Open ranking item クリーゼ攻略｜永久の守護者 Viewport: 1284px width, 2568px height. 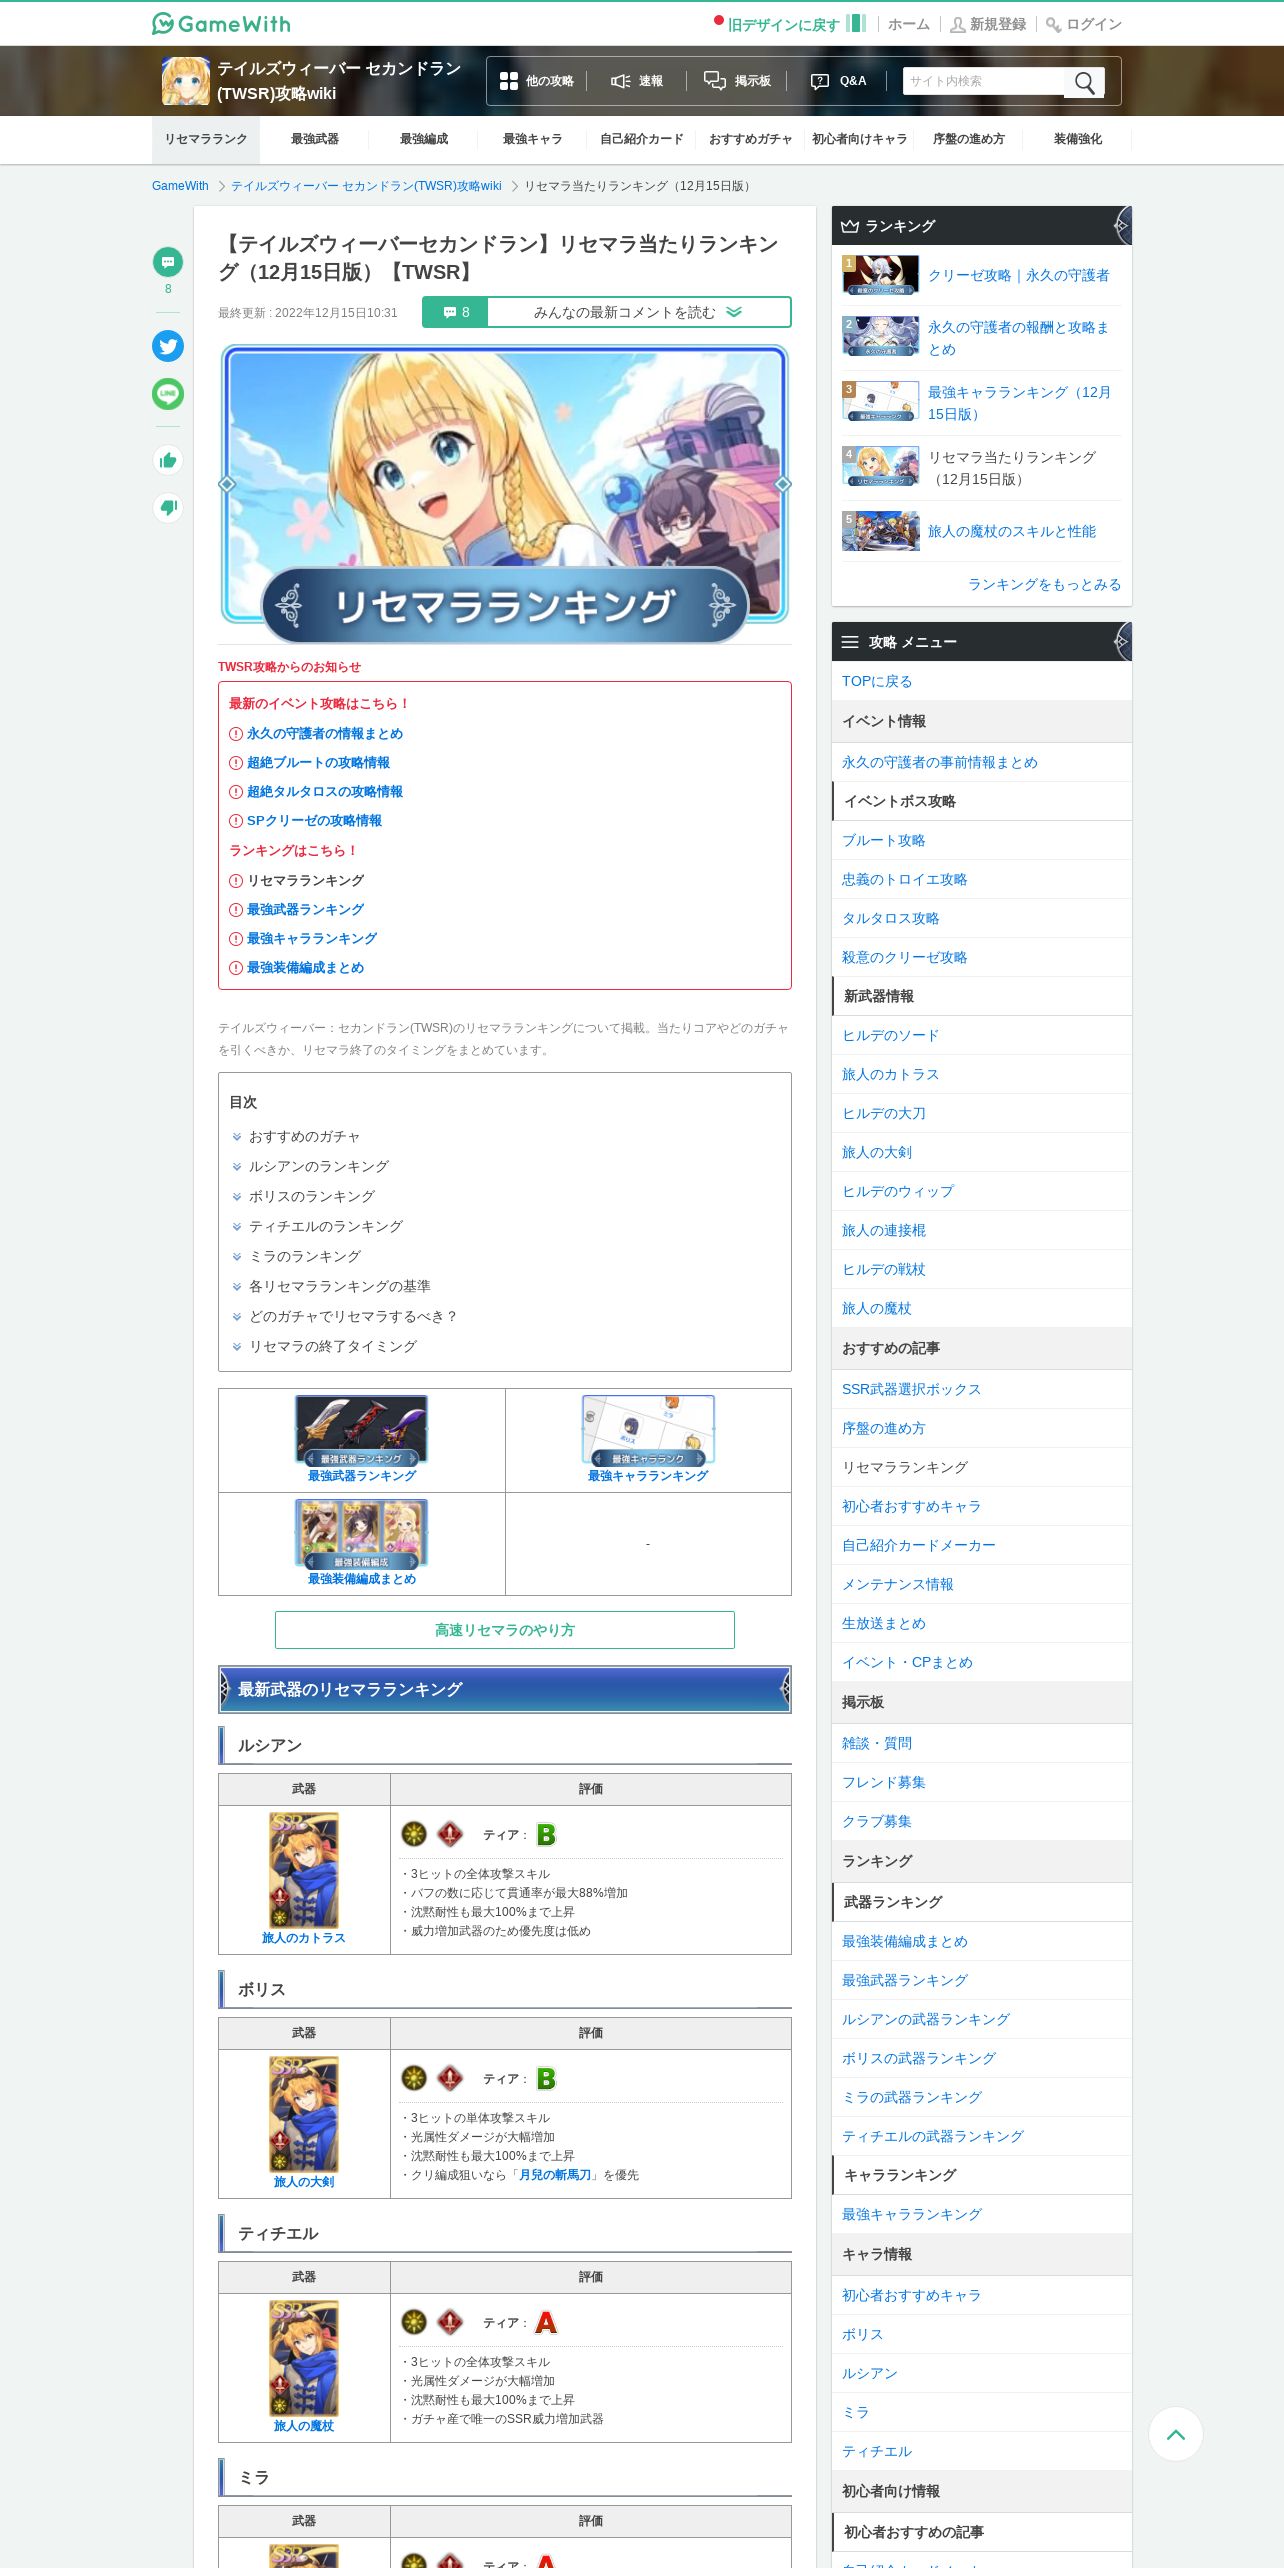[x=1018, y=275]
